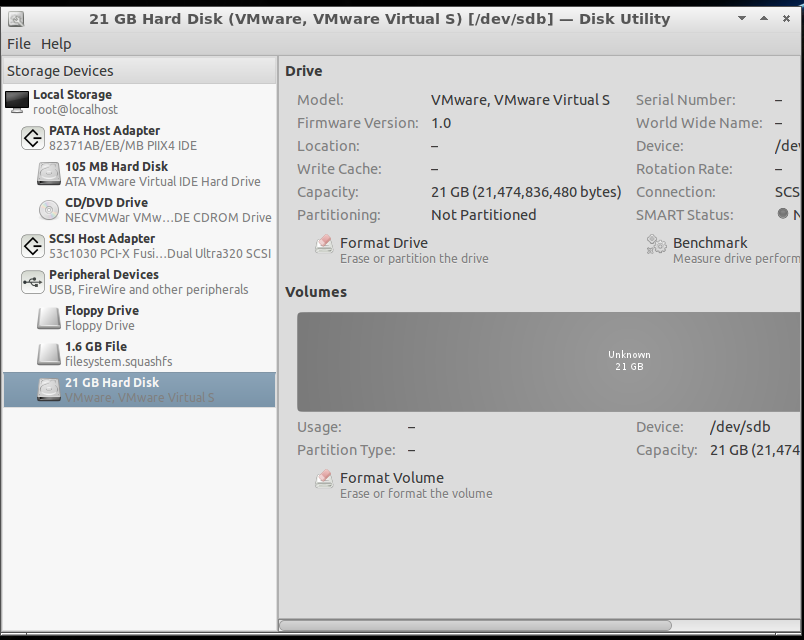Click the 'Write Cache:' label
804x640 pixels.
[339, 169]
